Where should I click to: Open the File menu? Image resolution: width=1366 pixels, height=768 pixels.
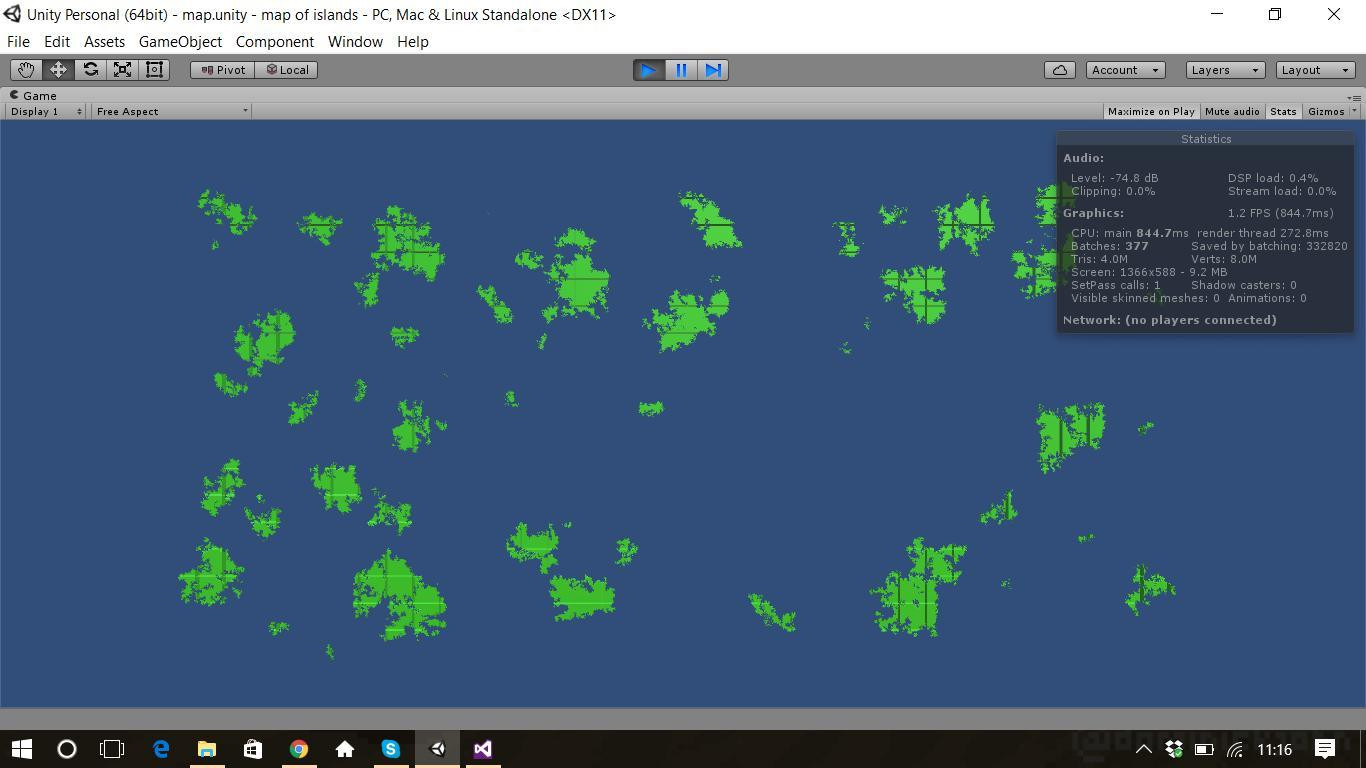18,42
